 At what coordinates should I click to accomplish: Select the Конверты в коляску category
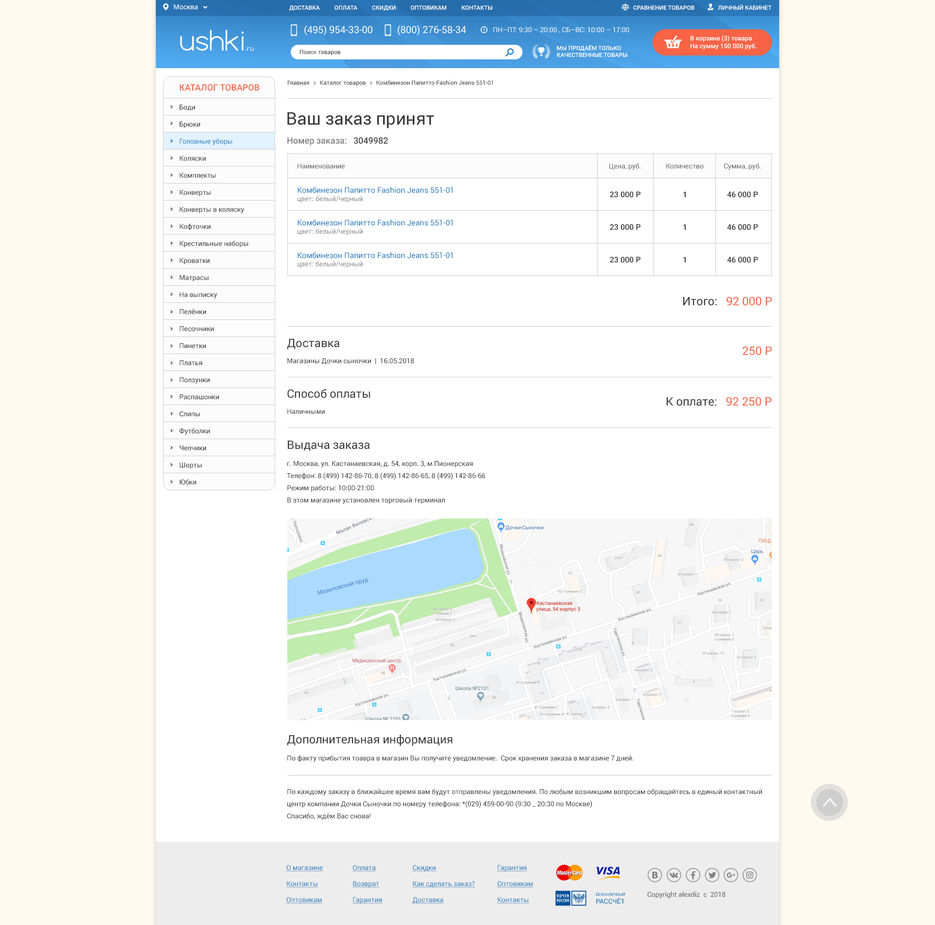coord(219,209)
